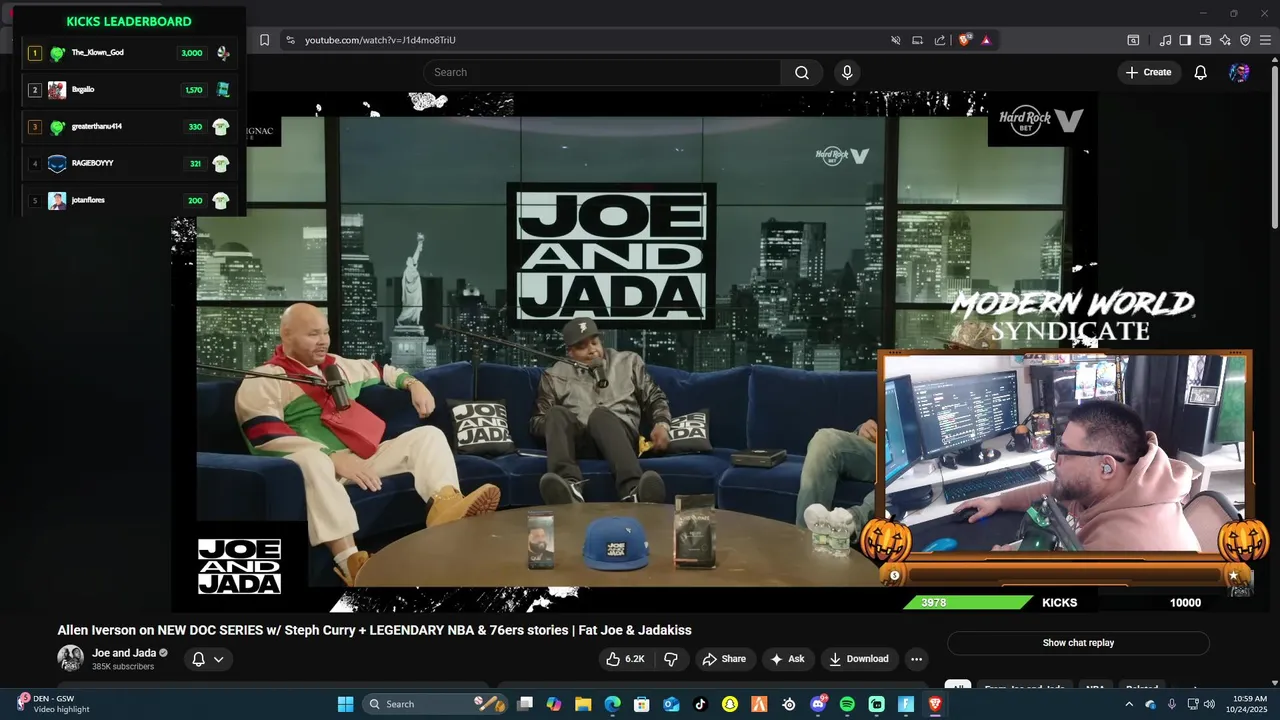Image resolution: width=1280 pixels, height=720 pixels.
Task: Open Snapchat from the taskbar
Action: [x=730, y=704]
